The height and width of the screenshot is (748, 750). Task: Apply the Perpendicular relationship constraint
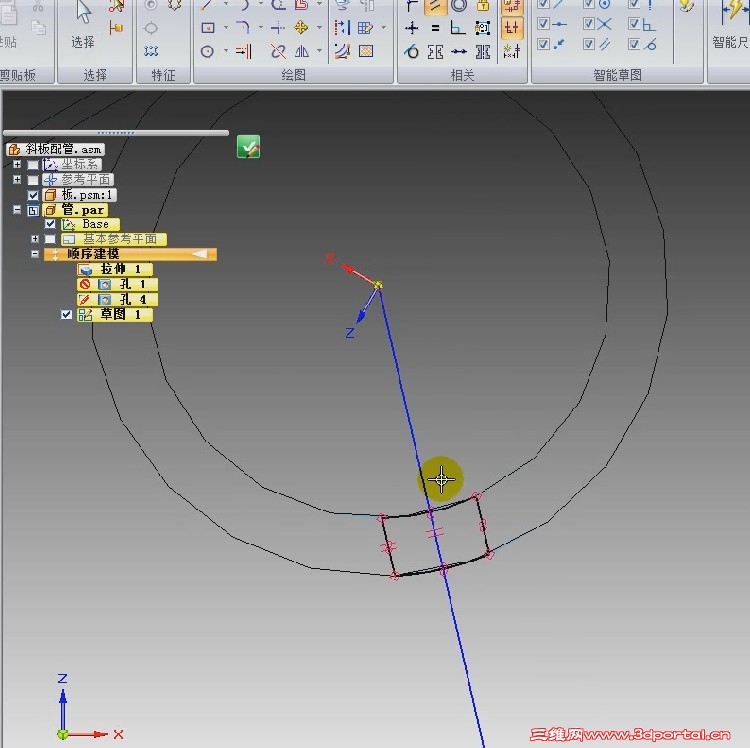click(x=458, y=28)
